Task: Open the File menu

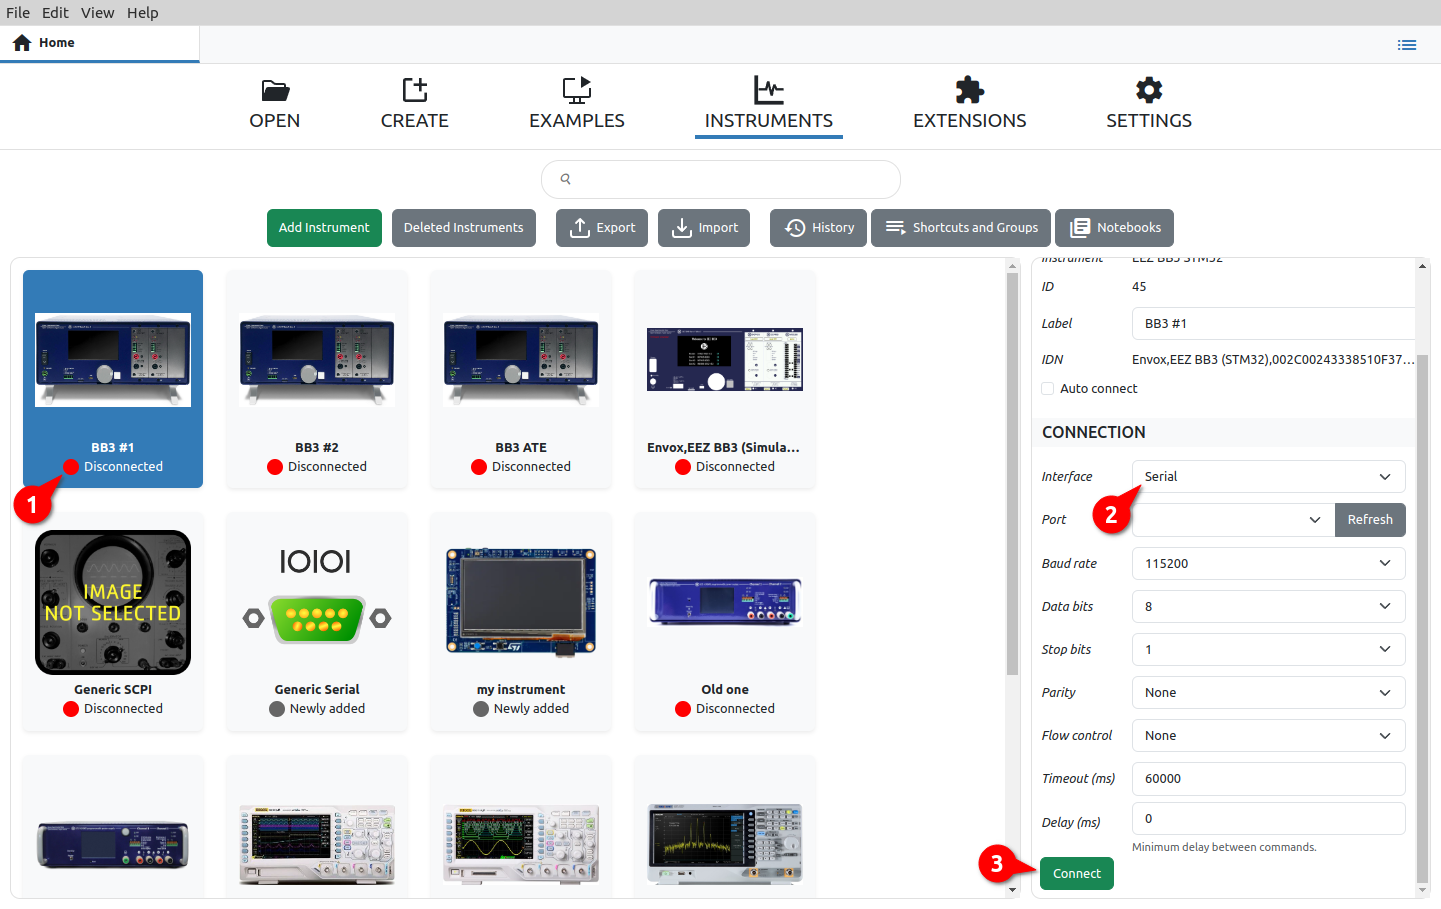Action: pos(18,13)
